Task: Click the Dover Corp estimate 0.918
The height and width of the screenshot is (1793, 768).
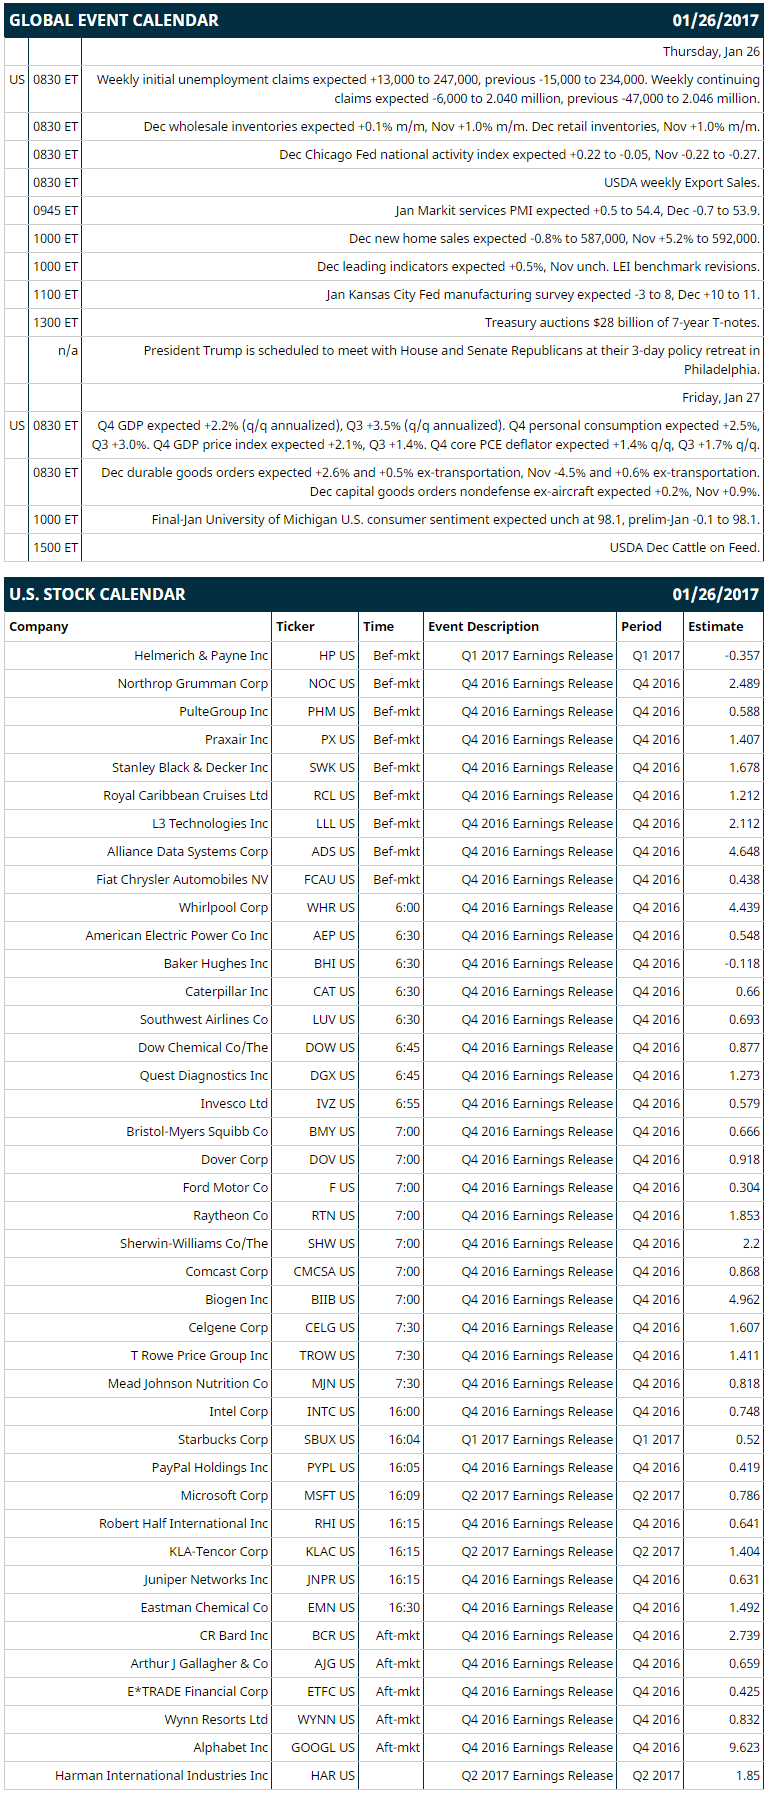Action: click(x=744, y=1159)
